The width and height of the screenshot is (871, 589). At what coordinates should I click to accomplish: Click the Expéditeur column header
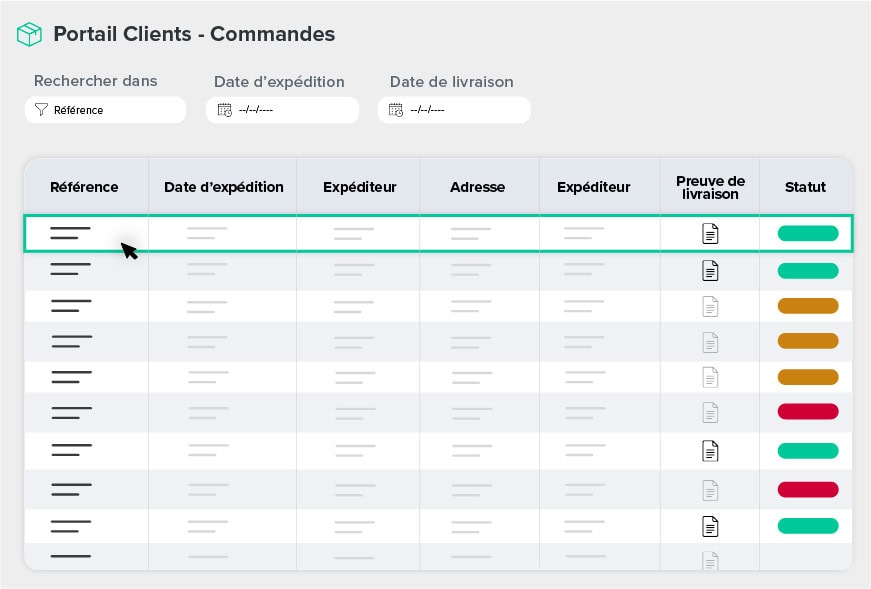[x=358, y=187]
